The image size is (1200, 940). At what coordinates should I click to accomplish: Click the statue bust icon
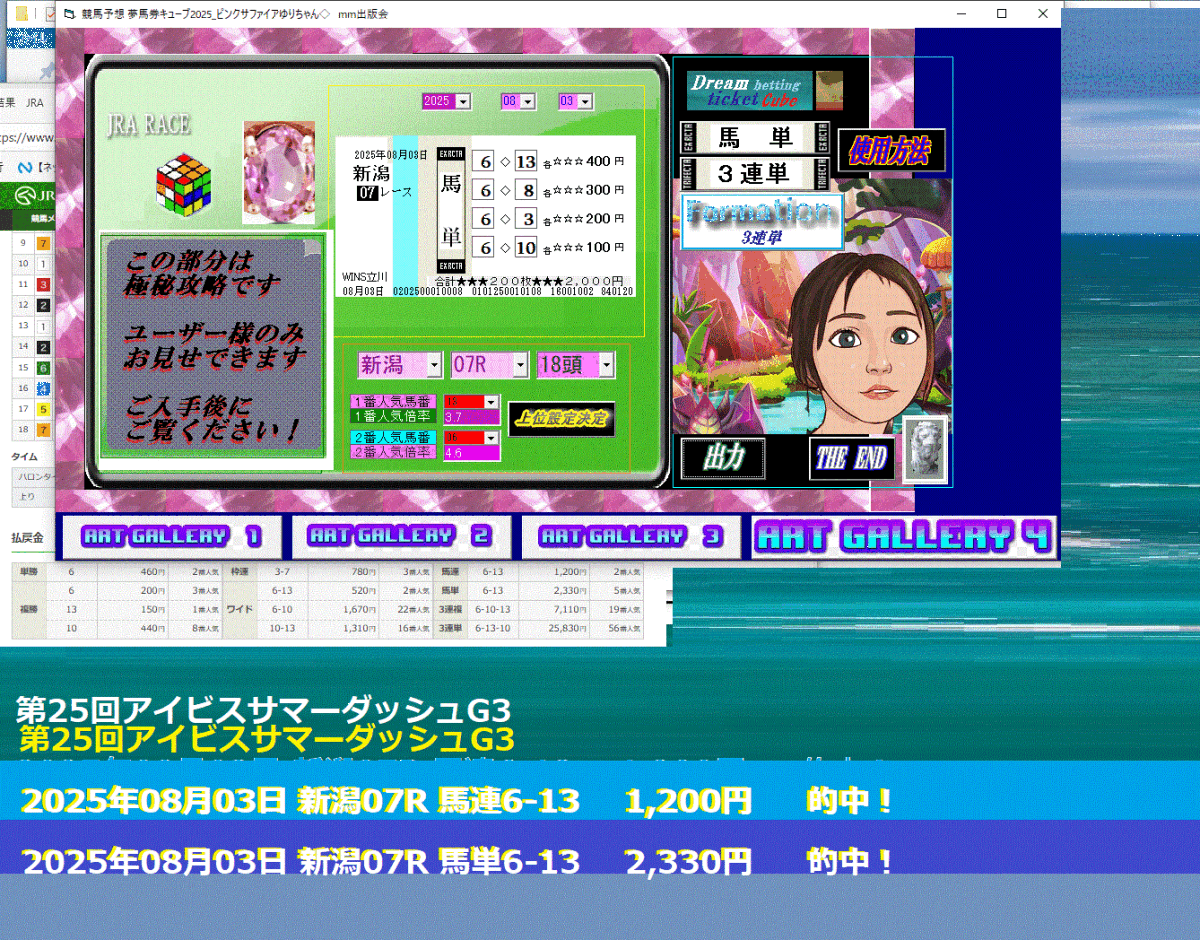(x=925, y=450)
